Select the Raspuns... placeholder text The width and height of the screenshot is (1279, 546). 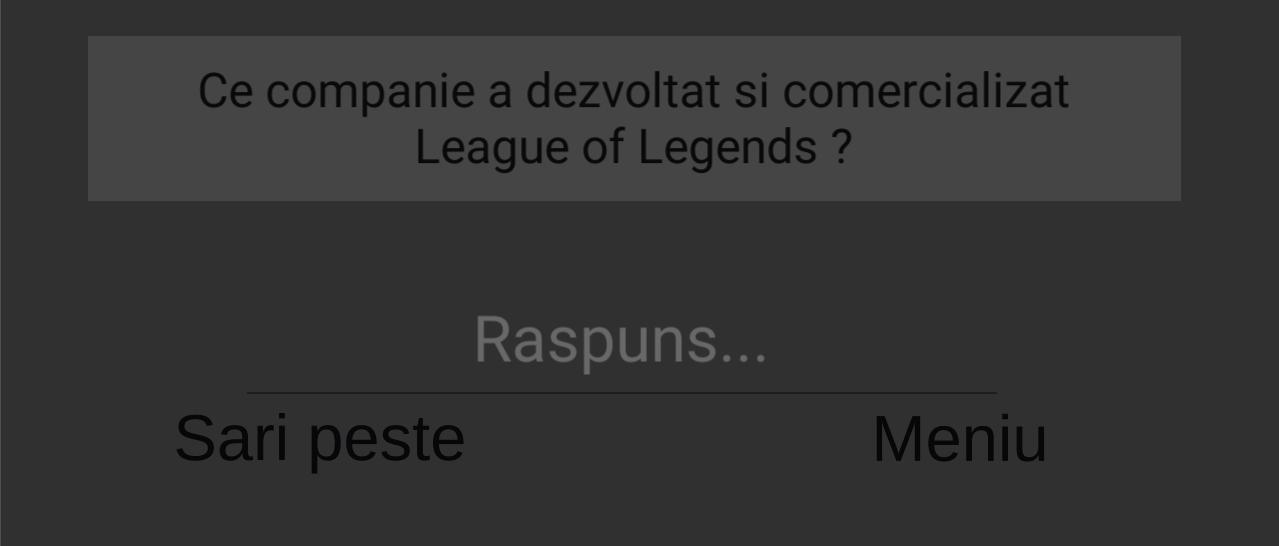[621, 340]
